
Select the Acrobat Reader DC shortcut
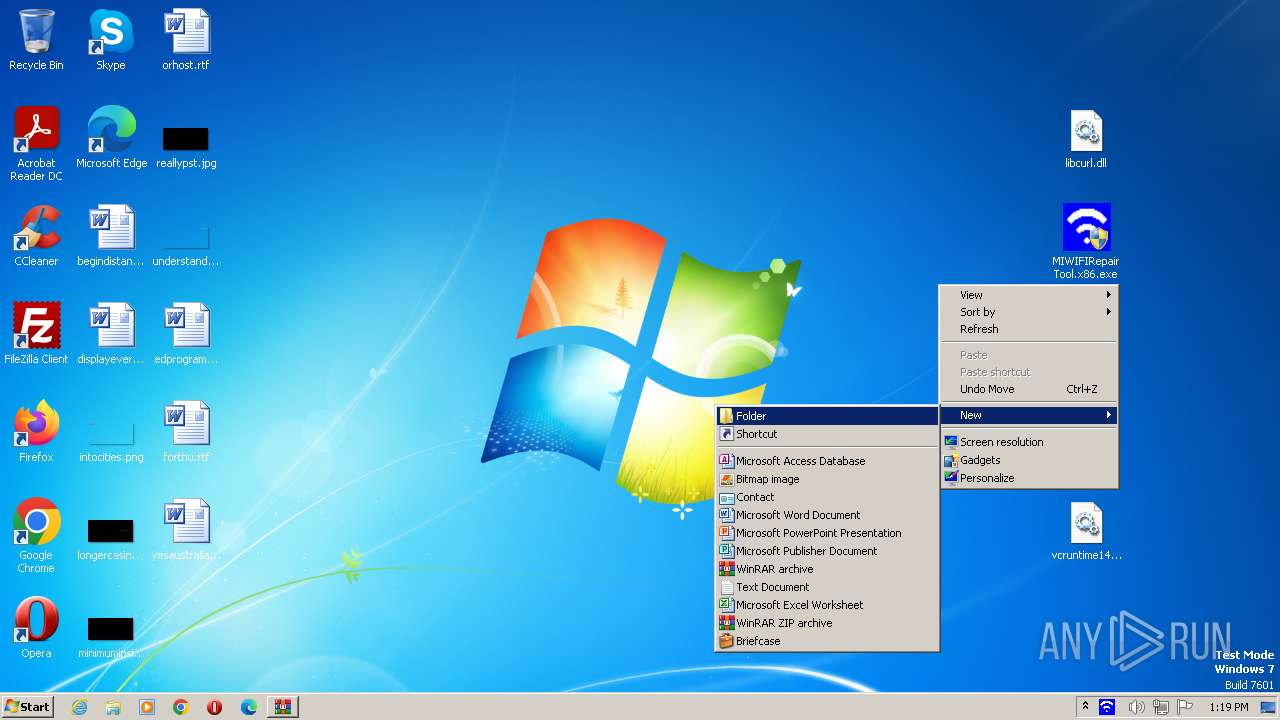36,143
